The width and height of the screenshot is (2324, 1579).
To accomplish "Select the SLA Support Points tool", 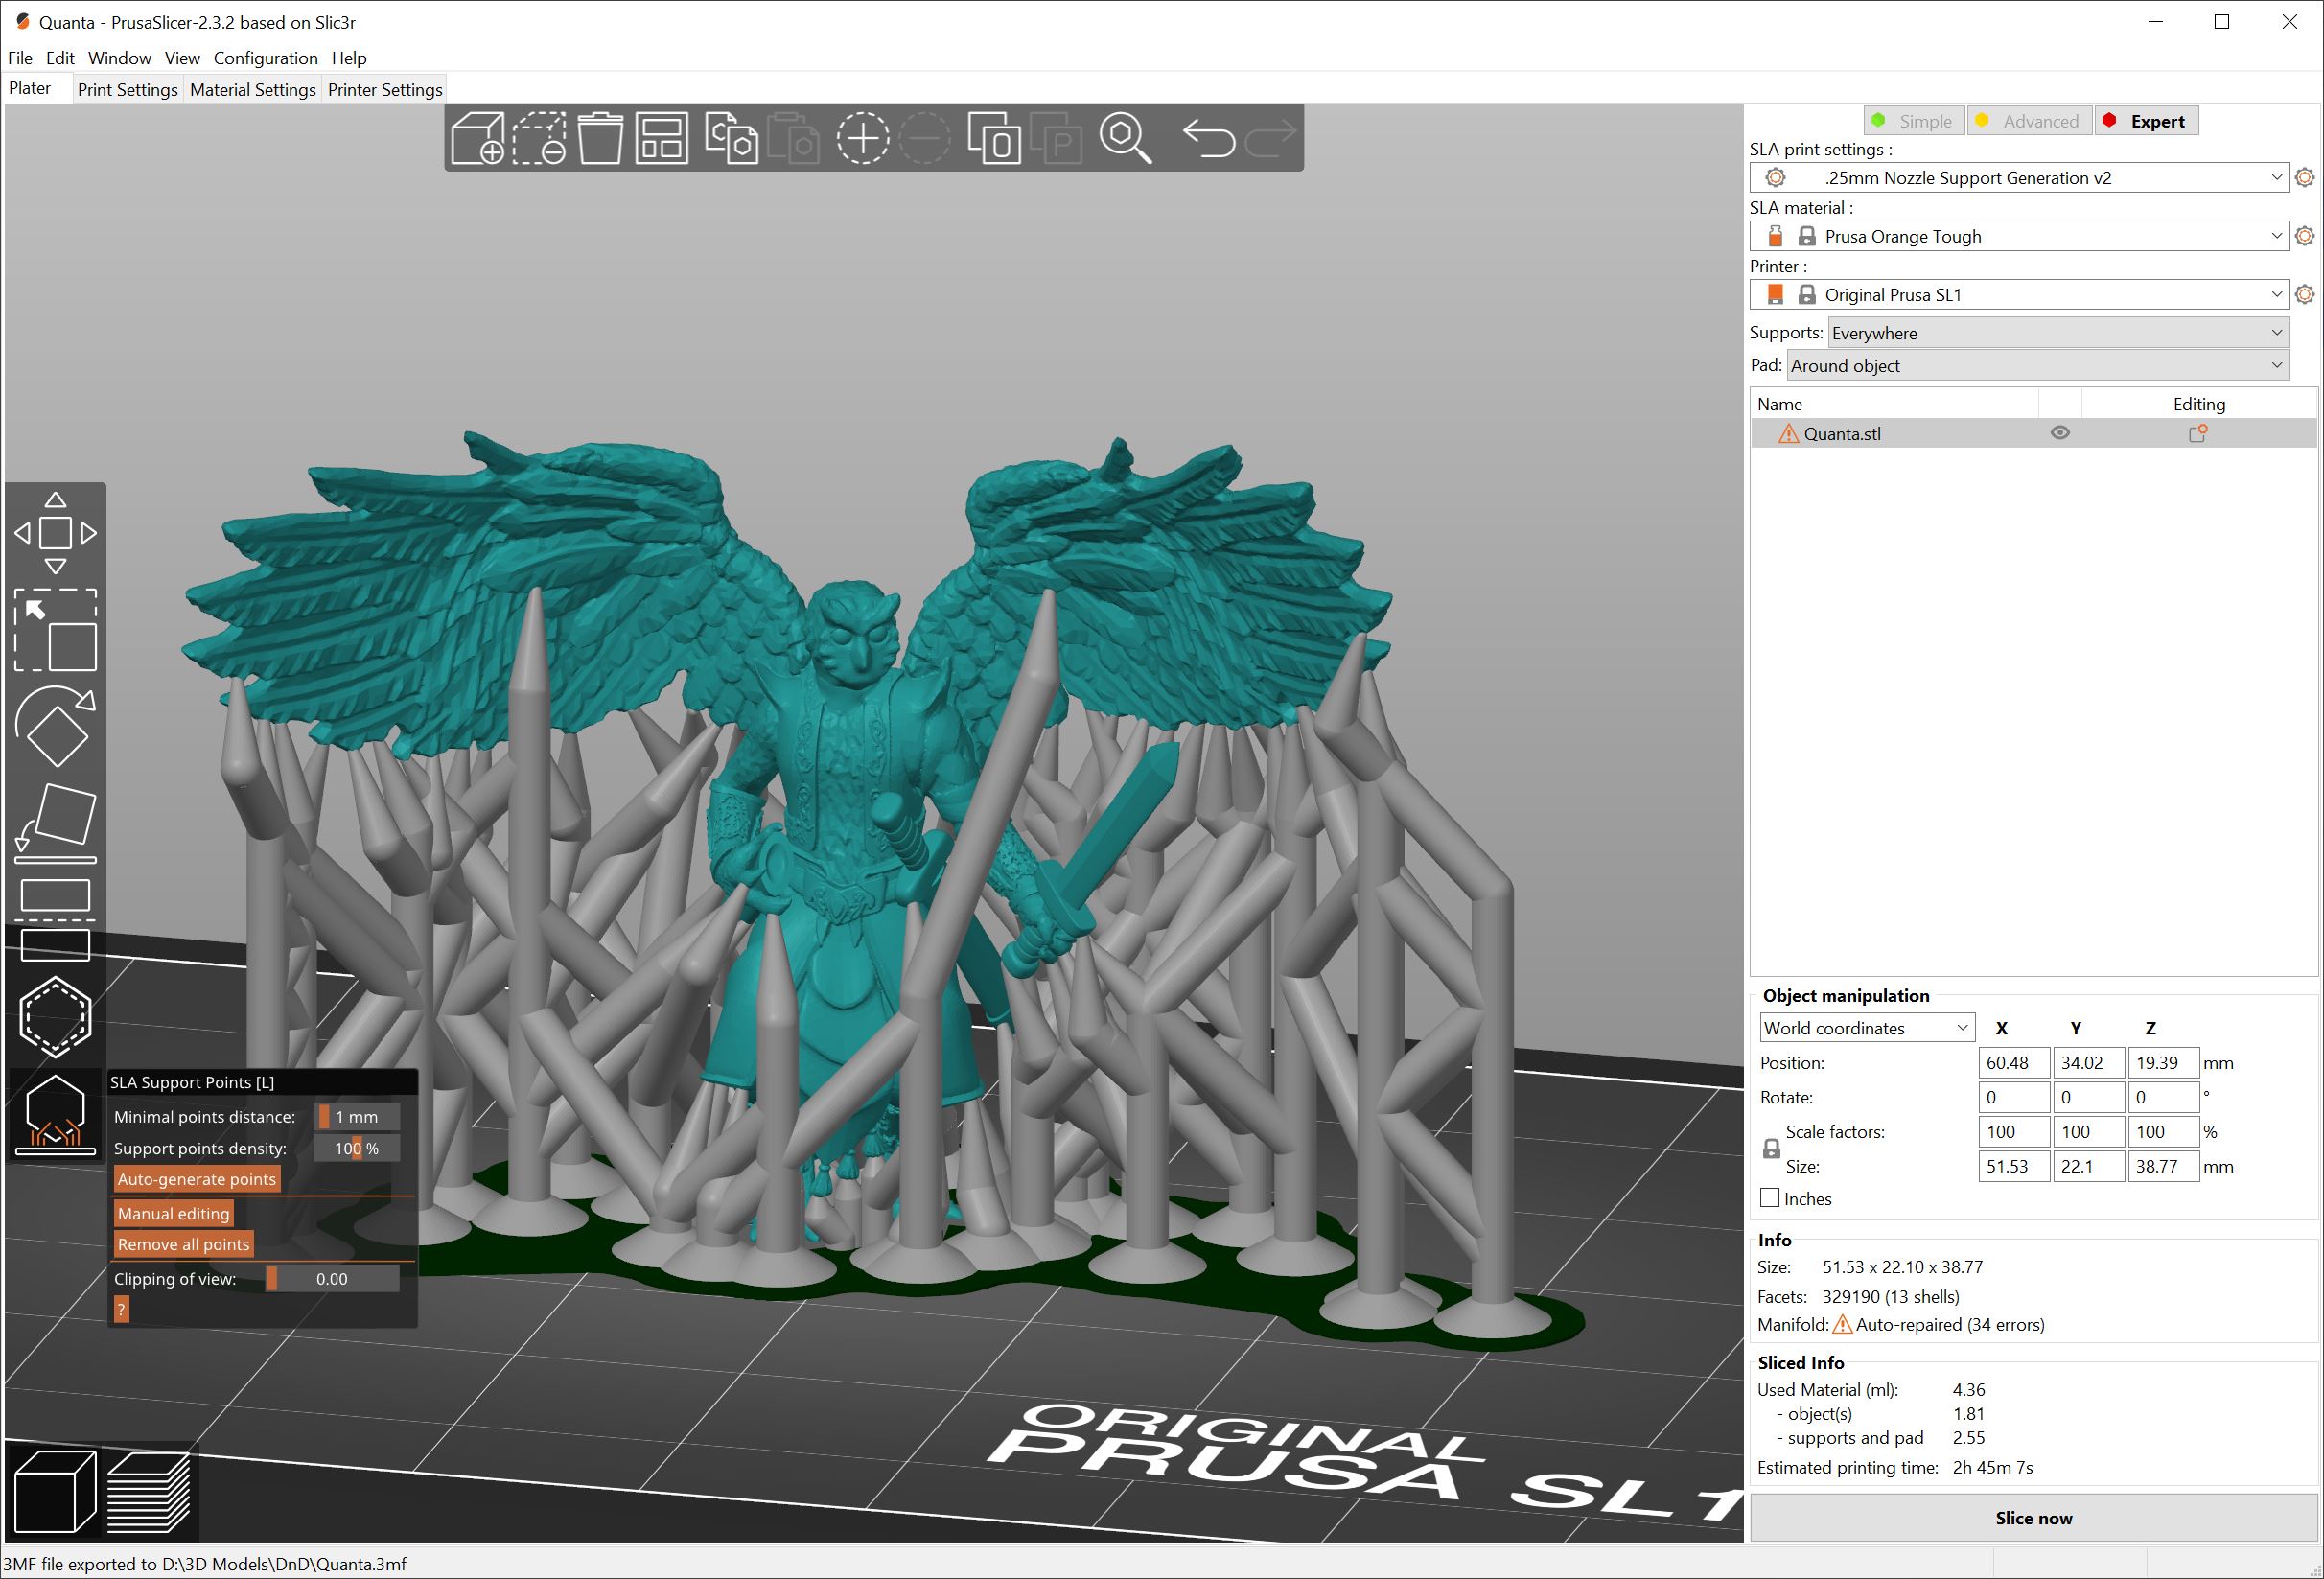I will [55, 1114].
